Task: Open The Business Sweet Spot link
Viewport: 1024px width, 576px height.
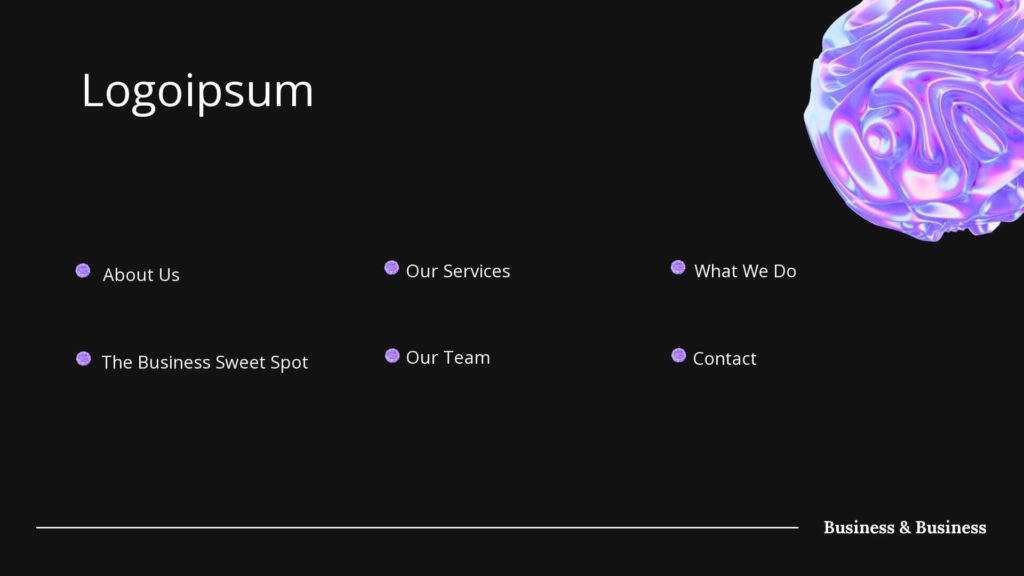Action: (204, 362)
